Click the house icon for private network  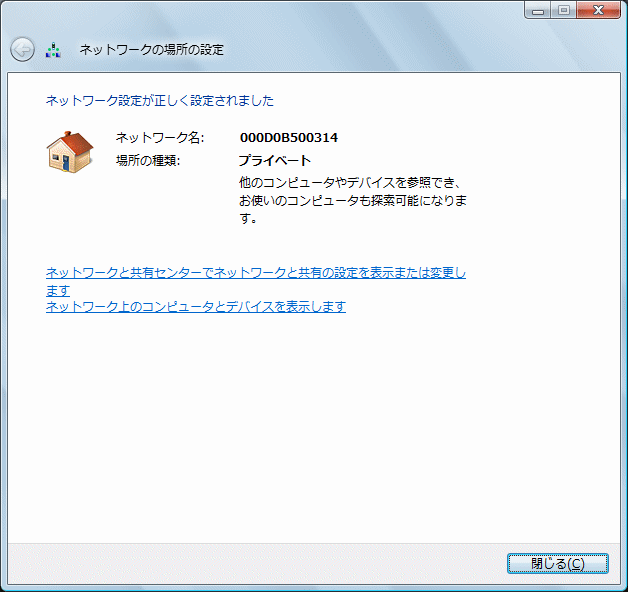[69, 151]
